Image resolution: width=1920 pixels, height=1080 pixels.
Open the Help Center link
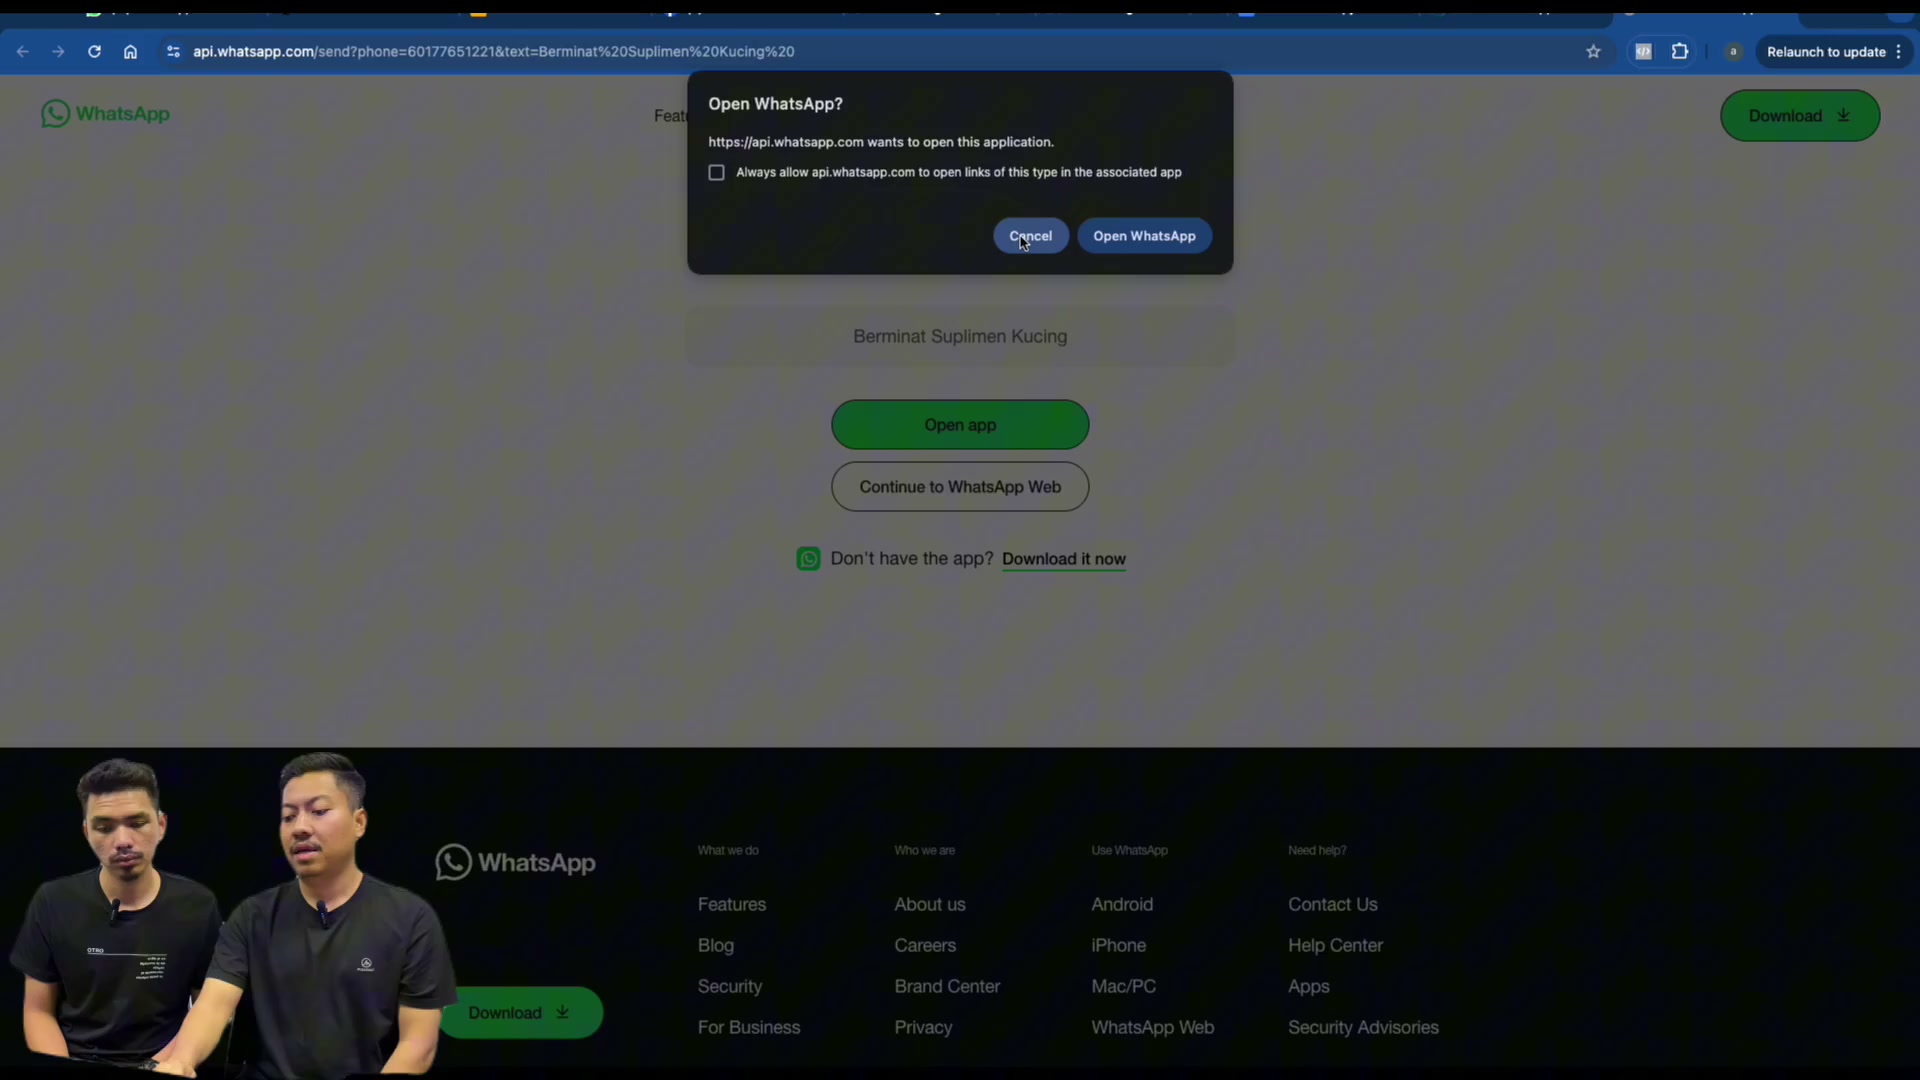pos(1335,945)
